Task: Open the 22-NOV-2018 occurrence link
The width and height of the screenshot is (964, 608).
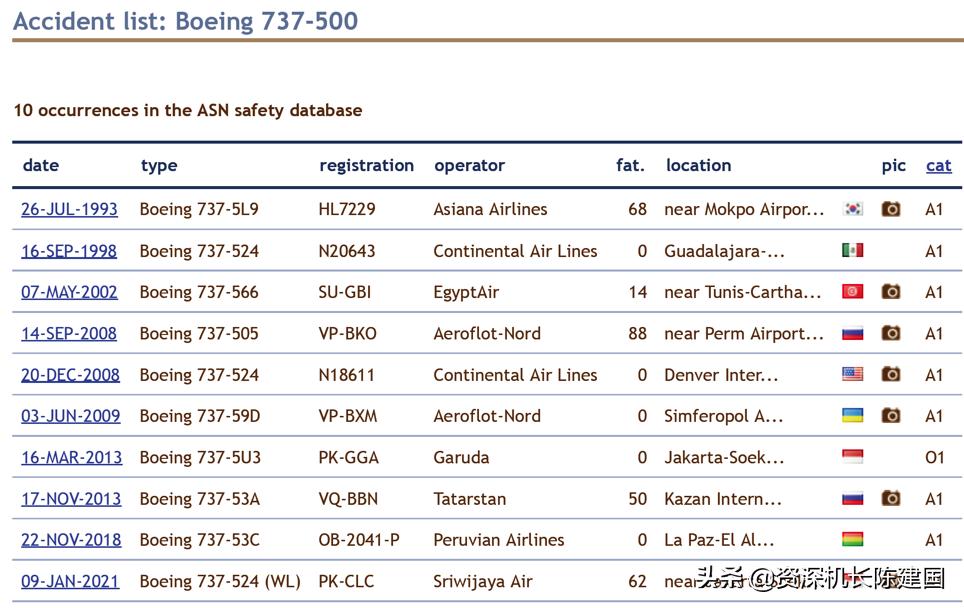Action: (x=71, y=539)
